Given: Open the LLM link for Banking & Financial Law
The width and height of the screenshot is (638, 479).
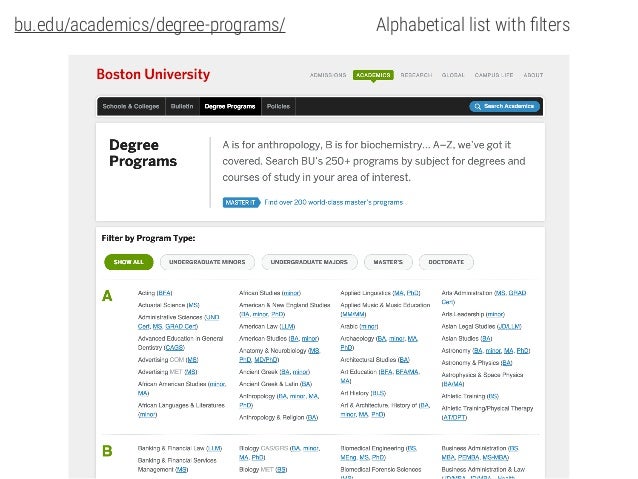Looking at the screenshot, I should pos(214,448).
